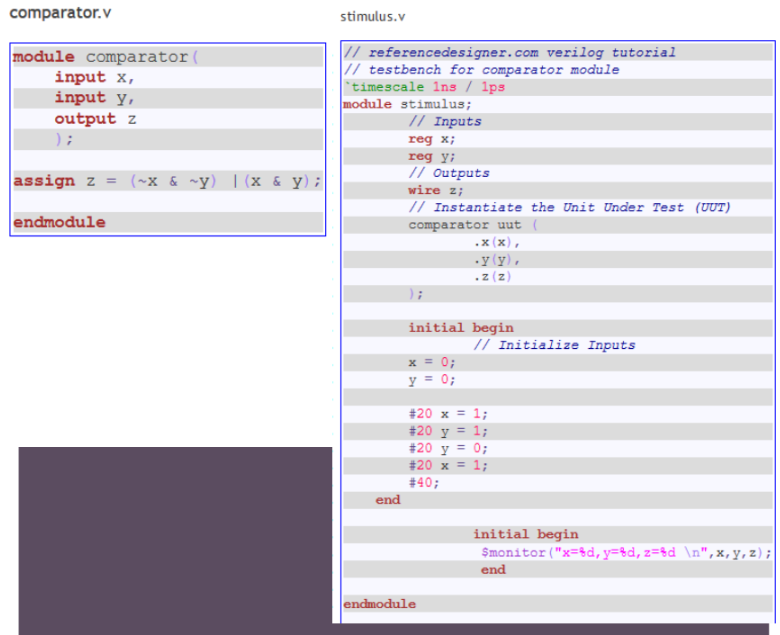Click the assign z statement line

[167, 181]
